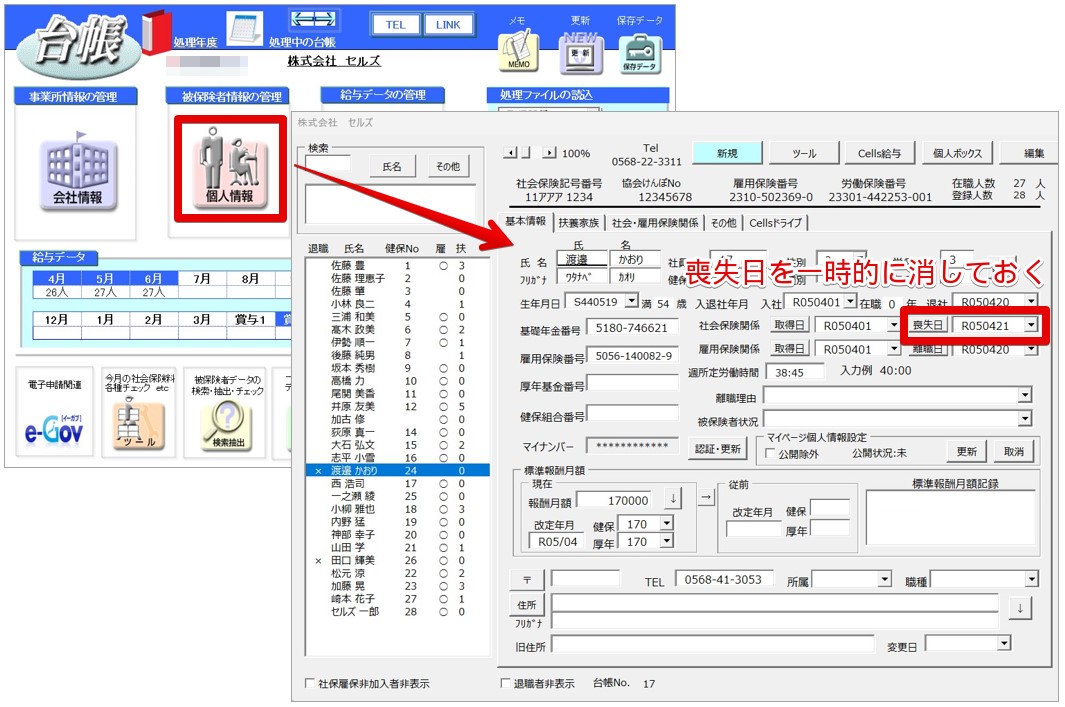The height and width of the screenshot is (707, 1065).
Task: Switch to その他 tab
Action: [x=723, y=223]
